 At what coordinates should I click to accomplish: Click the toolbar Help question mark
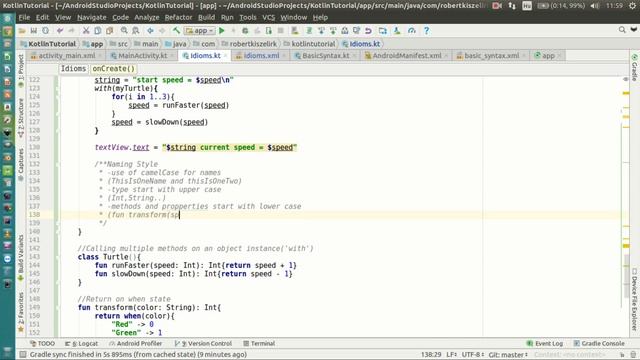[x=426, y=31]
